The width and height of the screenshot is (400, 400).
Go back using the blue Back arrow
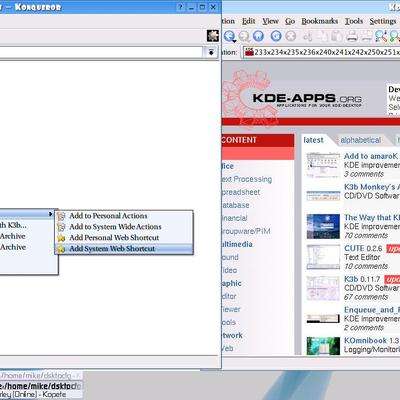pos(229,36)
